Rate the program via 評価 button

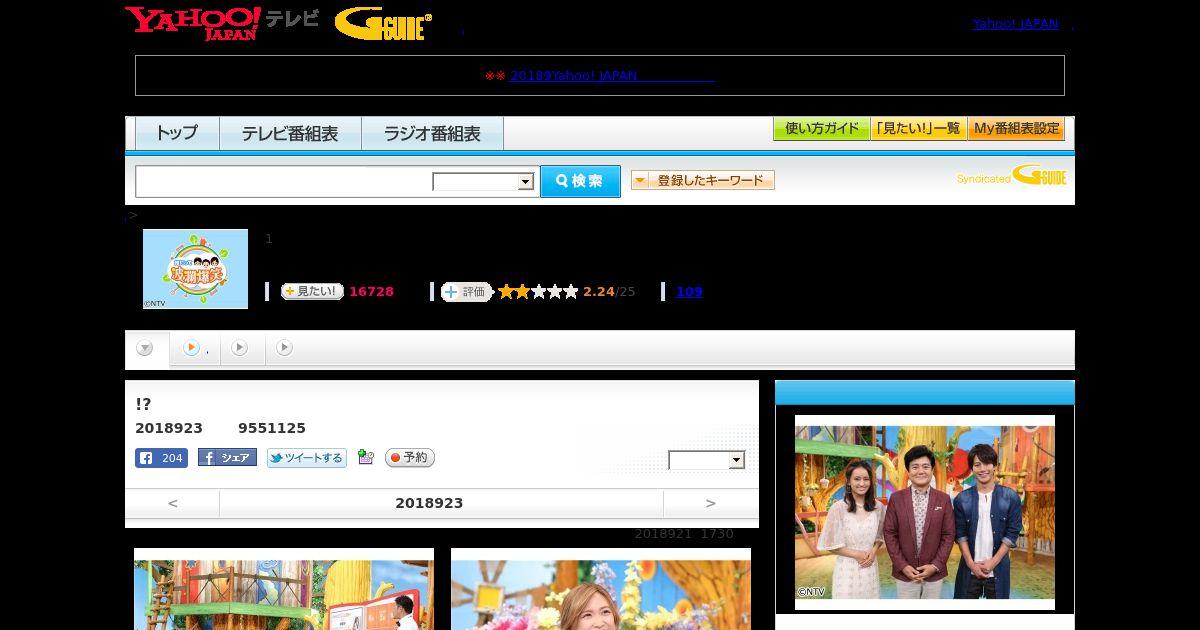[467, 292]
